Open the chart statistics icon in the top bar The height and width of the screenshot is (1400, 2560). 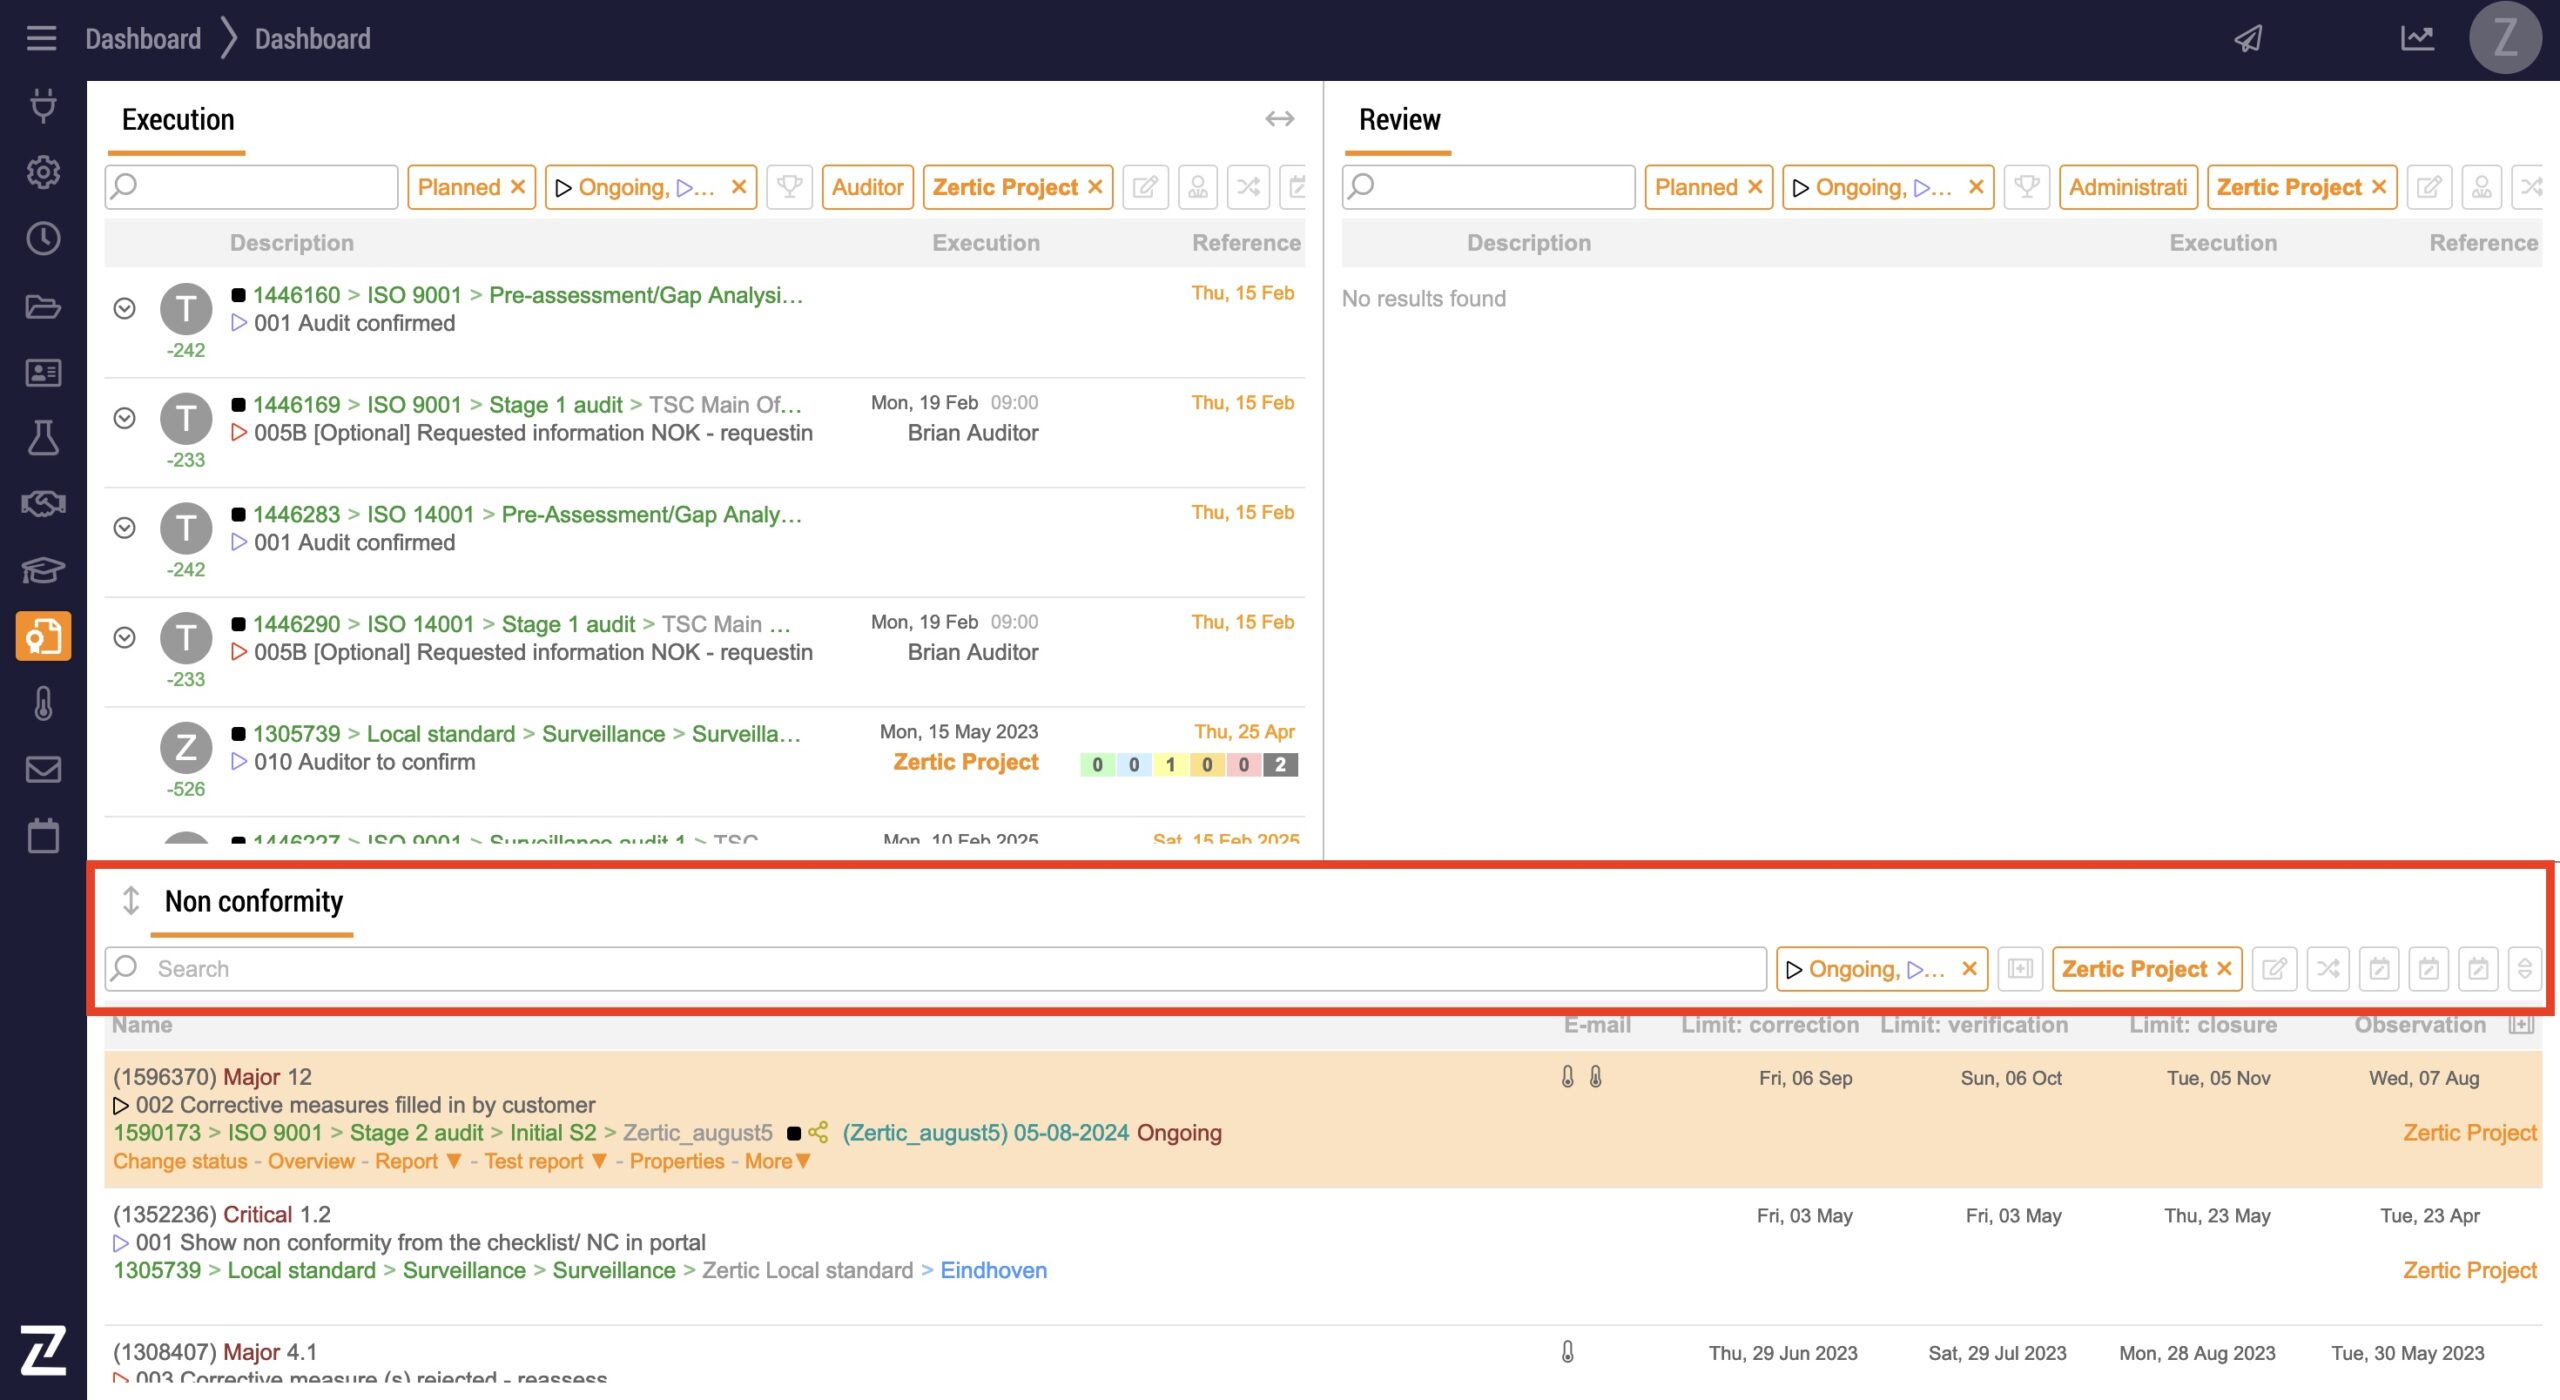point(2417,39)
